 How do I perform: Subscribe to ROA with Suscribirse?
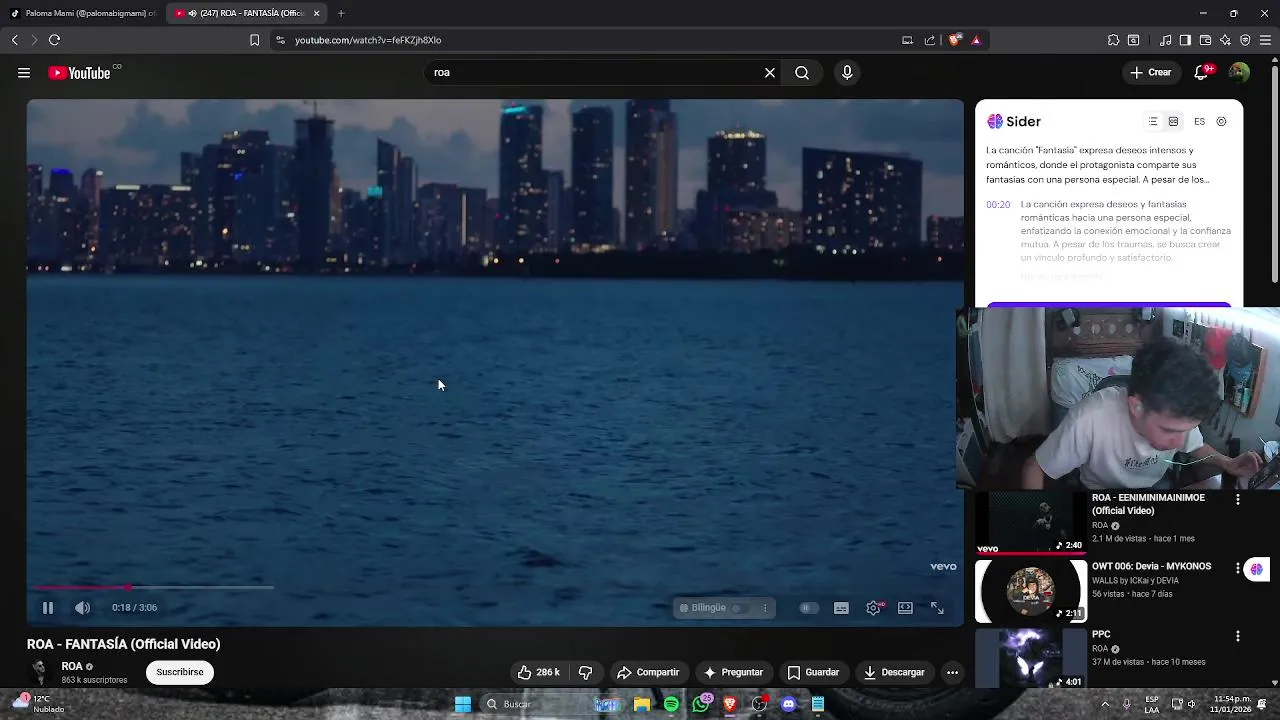pos(180,673)
